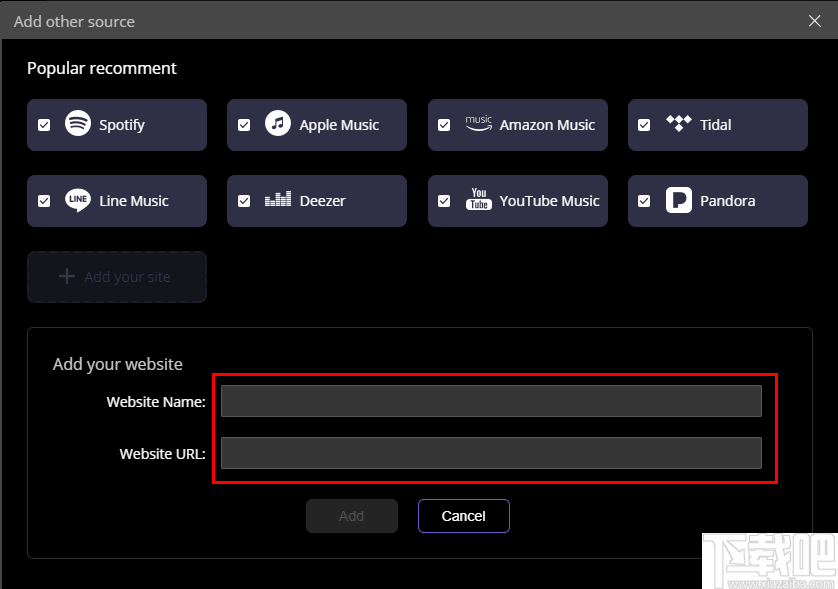Viewport: 838px width, 589px height.
Task: Focus the Website Name input field
Action: [491, 401]
